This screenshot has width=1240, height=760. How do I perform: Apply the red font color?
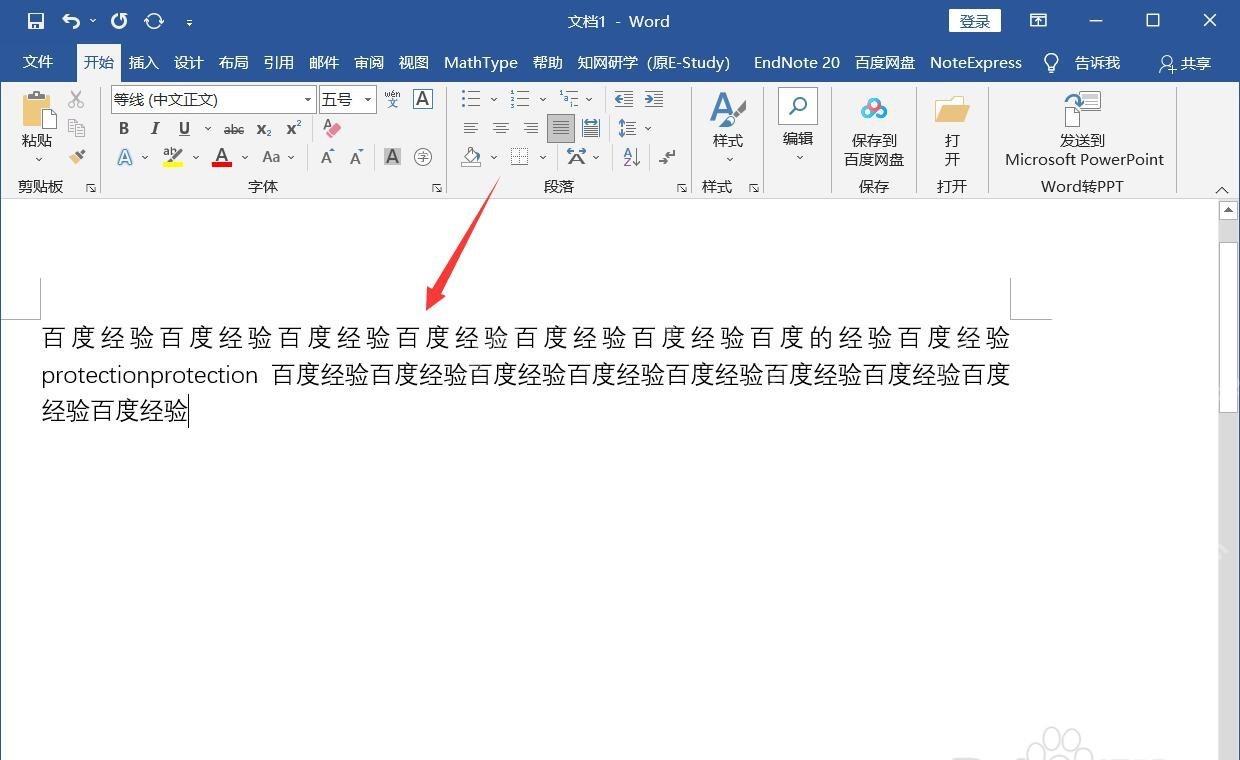click(222, 157)
